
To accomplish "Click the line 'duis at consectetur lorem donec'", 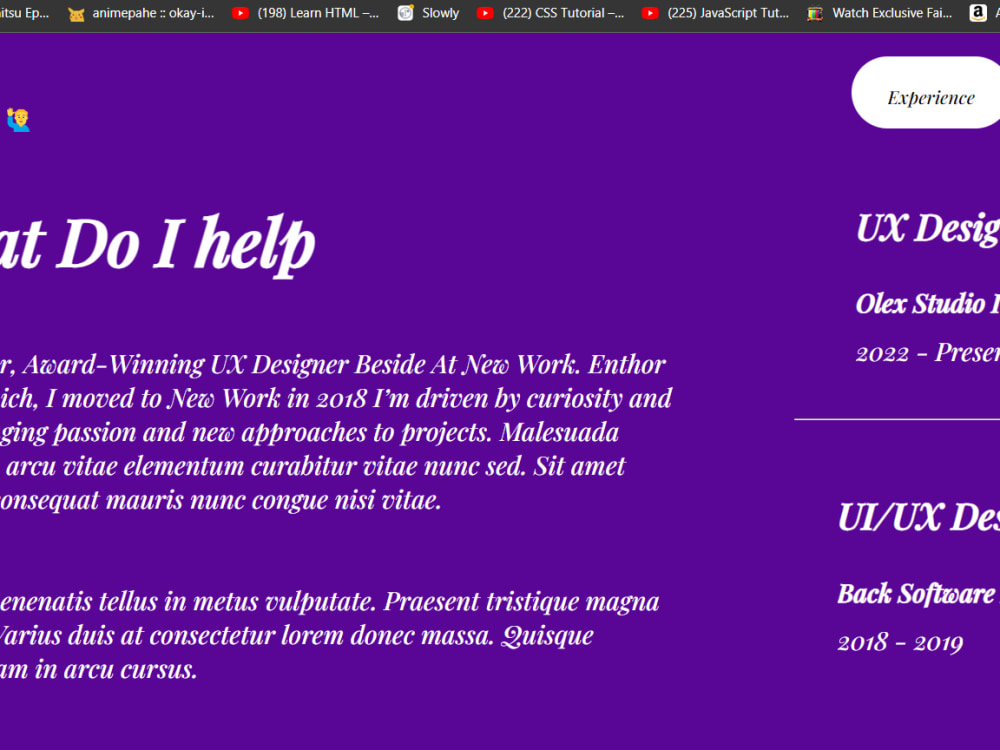I will tap(297, 636).
